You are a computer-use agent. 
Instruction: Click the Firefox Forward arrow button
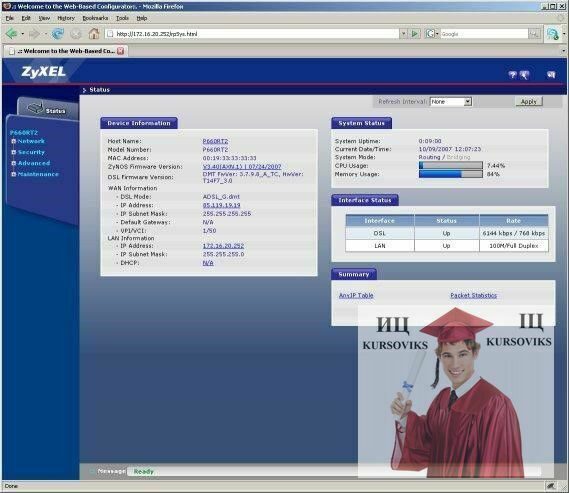[x=34, y=34]
